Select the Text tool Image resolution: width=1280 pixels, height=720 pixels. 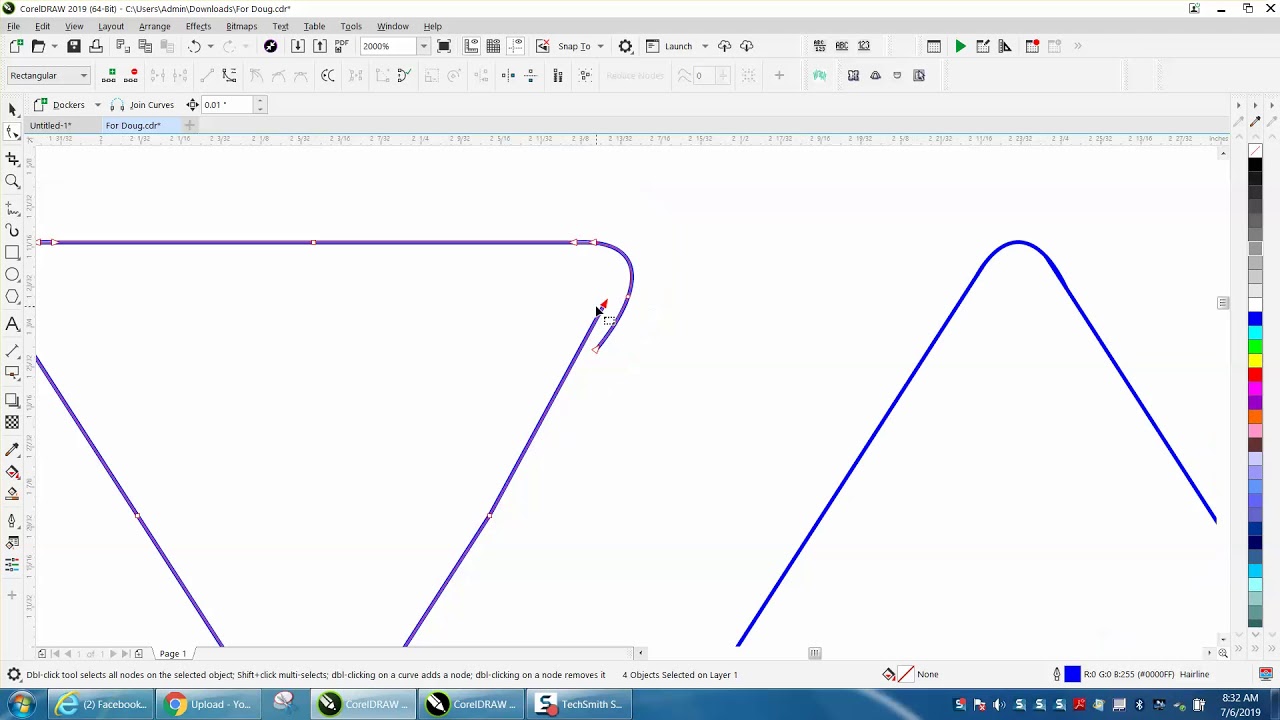point(13,324)
